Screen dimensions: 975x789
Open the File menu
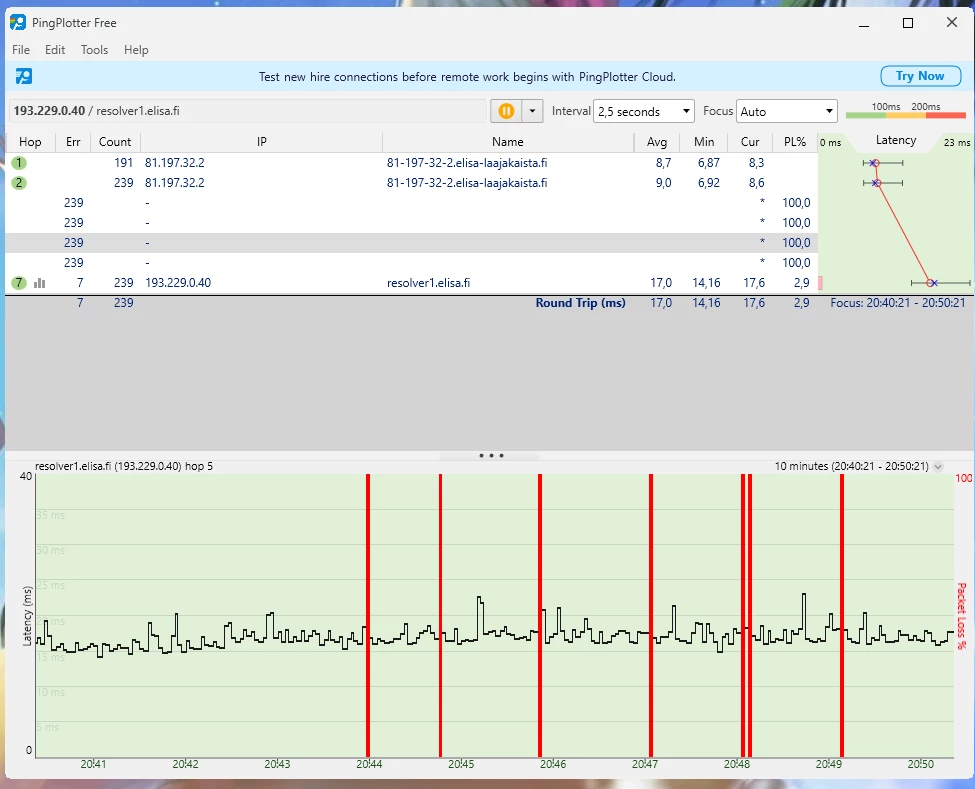(21, 50)
